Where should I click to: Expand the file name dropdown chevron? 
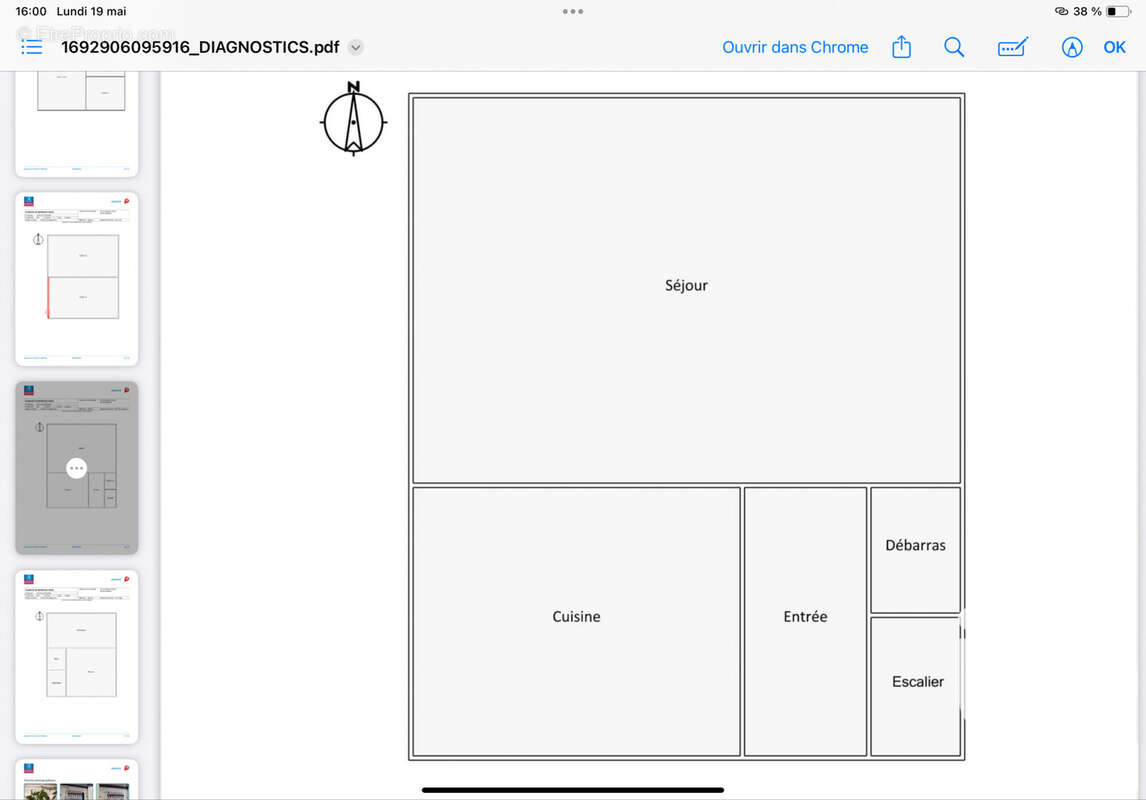point(356,47)
